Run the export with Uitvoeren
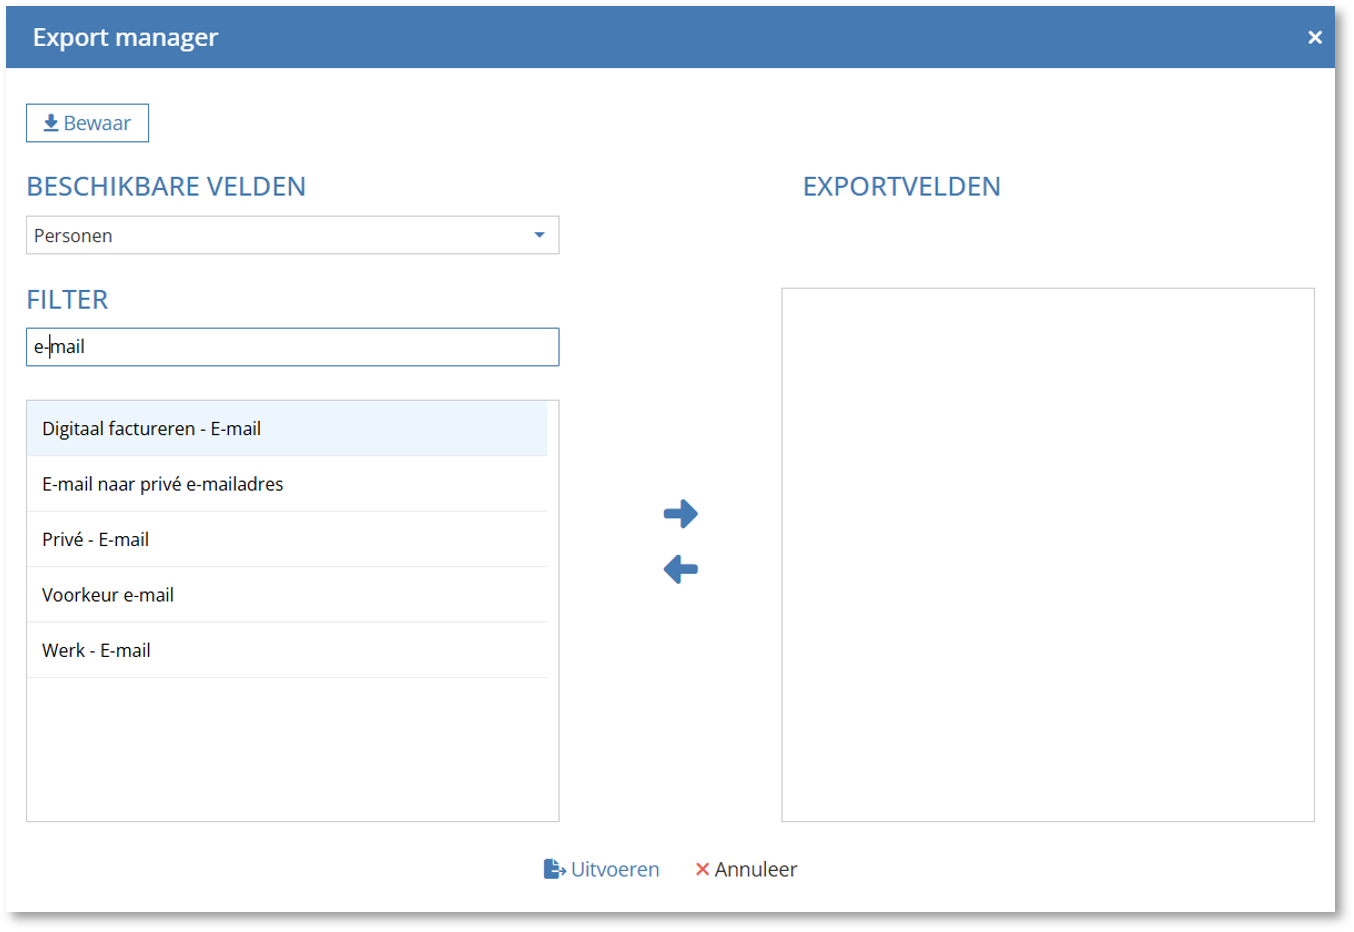 tap(614, 869)
